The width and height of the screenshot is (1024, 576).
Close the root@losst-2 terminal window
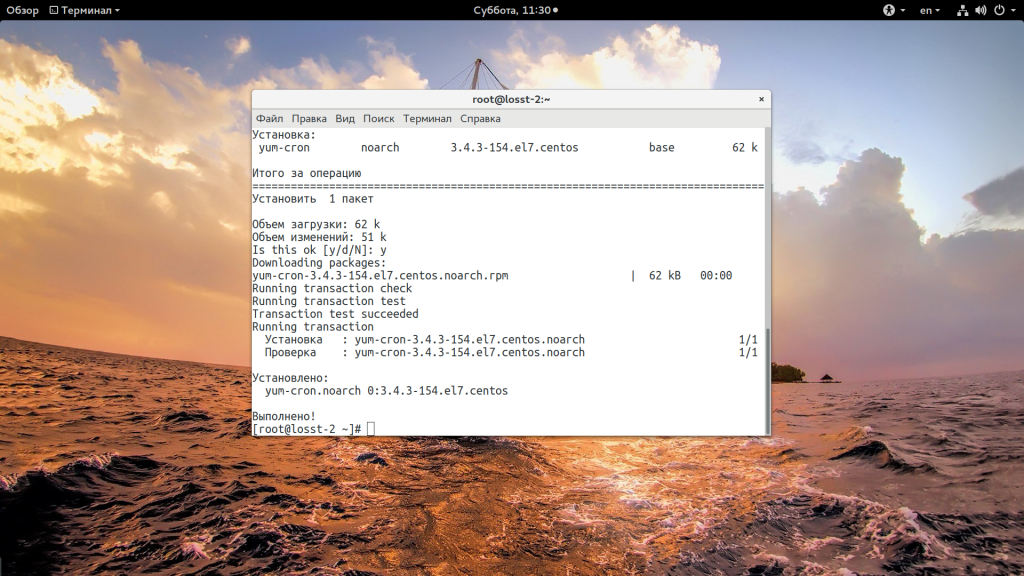point(761,99)
